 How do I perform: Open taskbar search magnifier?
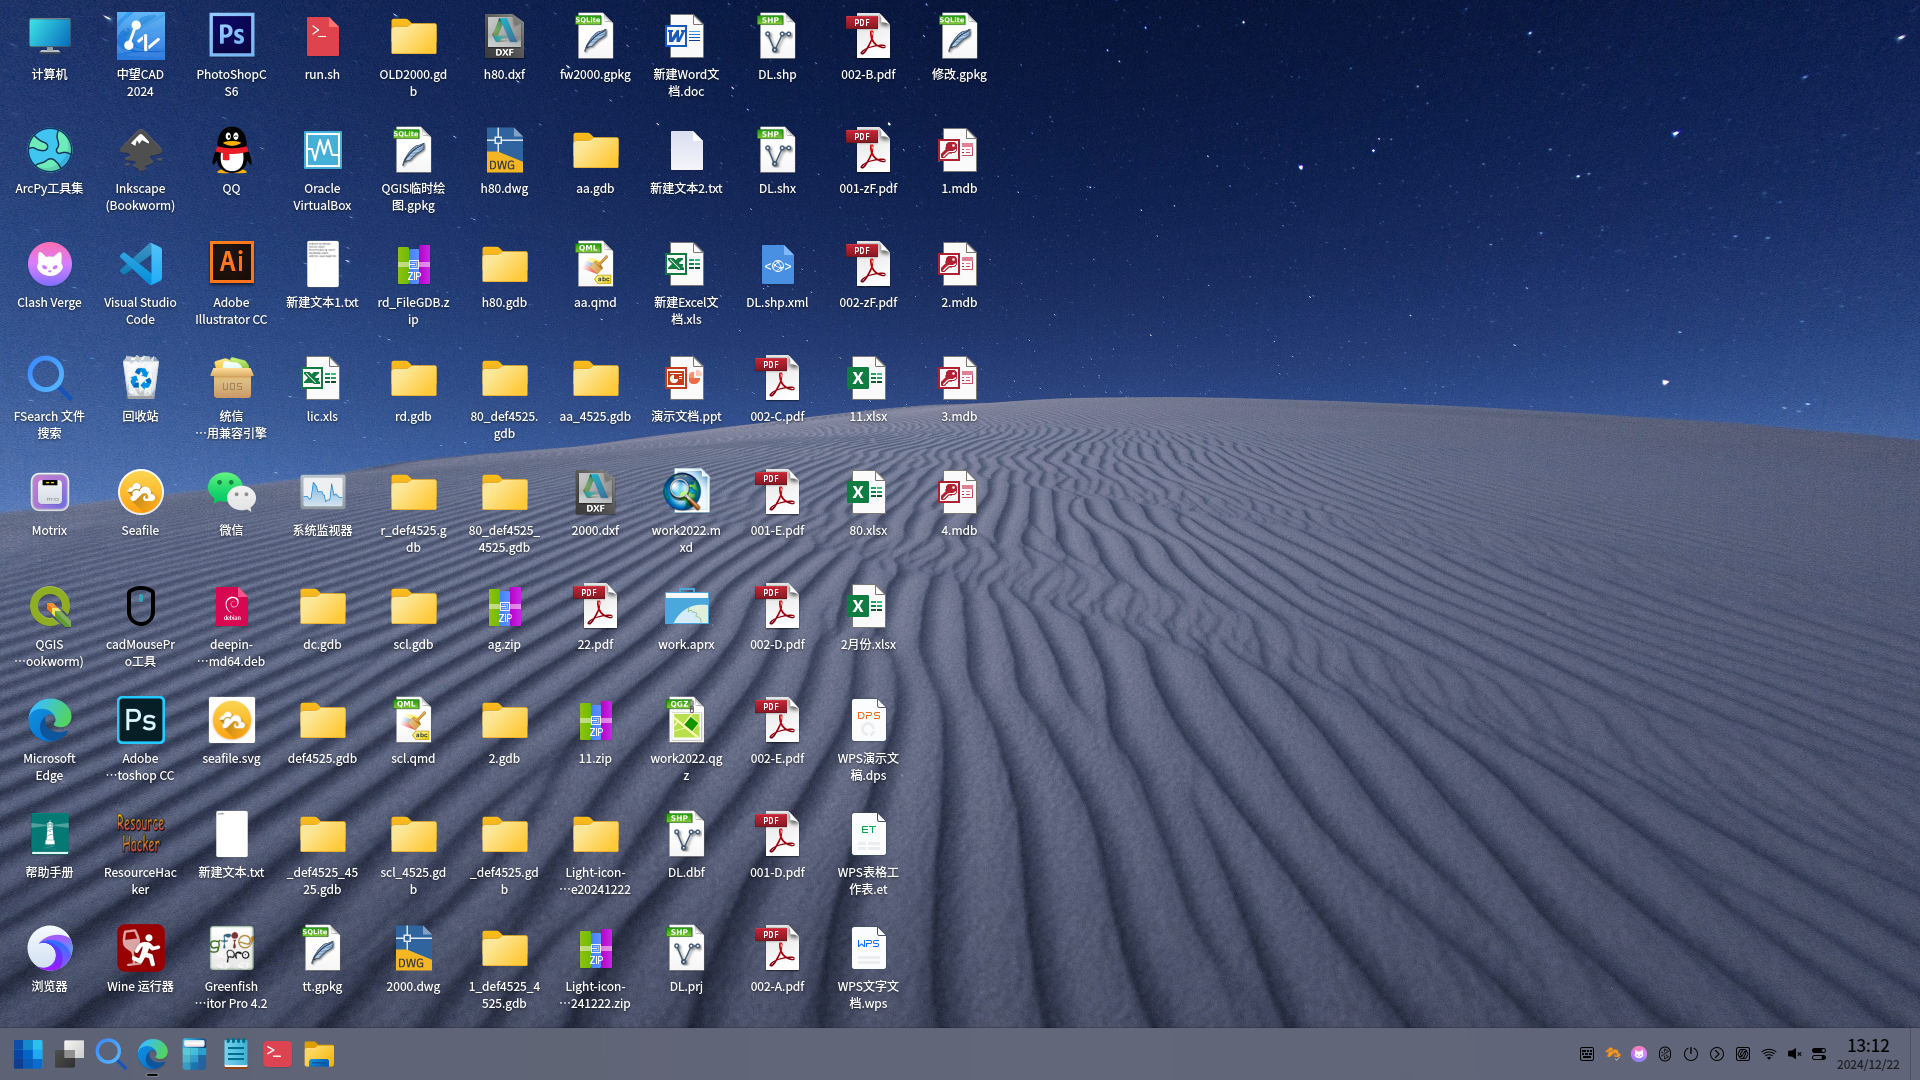(x=110, y=1054)
